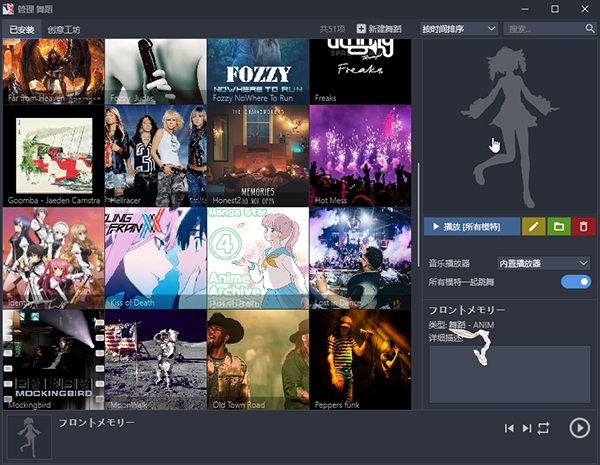Image resolution: width=600 pixels, height=465 pixels.
Task: Skip to next track in bottom bar
Action: pos(526,428)
